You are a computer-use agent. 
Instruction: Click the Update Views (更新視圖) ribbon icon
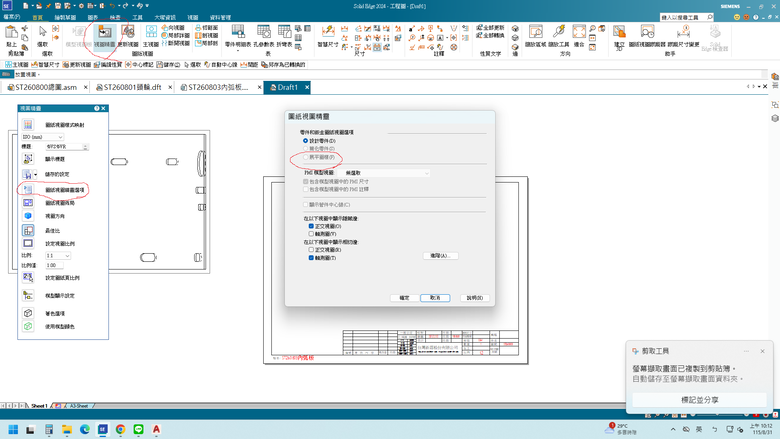pyautogui.click(x=128, y=36)
